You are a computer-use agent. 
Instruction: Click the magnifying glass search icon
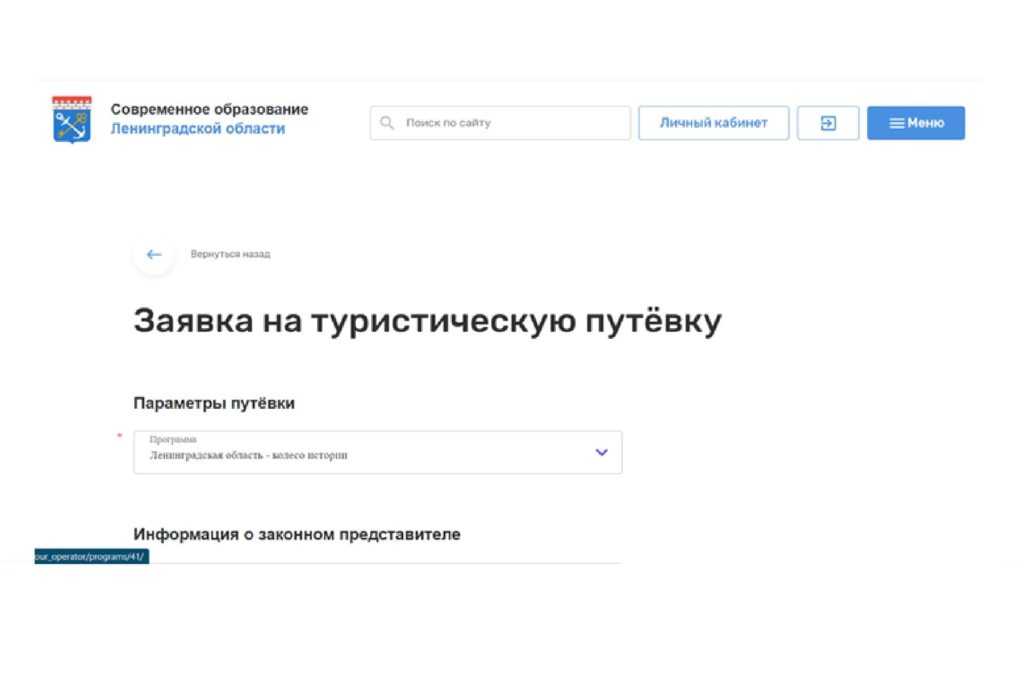(388, 123)
